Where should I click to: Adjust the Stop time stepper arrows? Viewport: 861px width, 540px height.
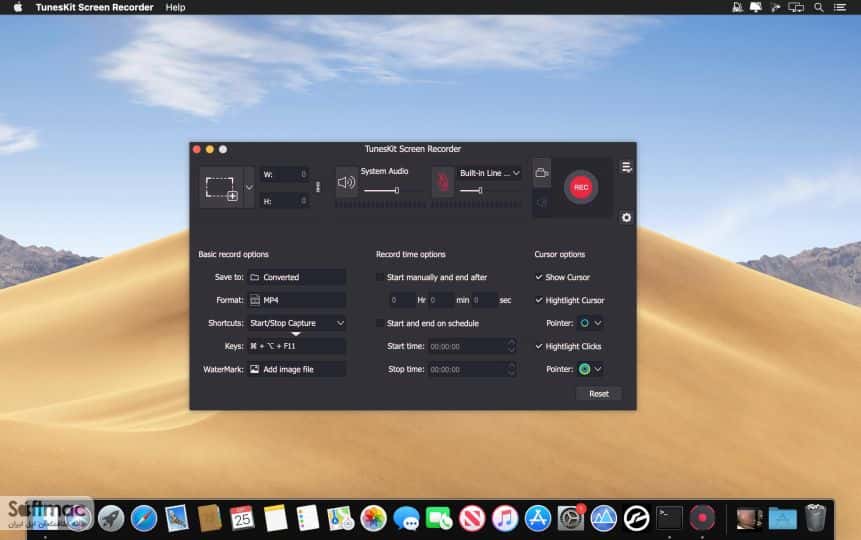[x=511, y=369]
